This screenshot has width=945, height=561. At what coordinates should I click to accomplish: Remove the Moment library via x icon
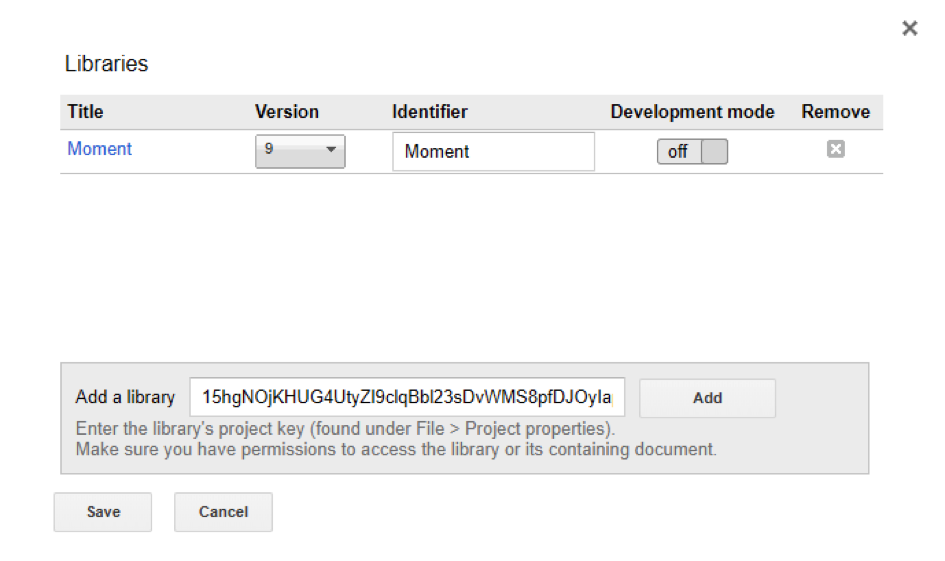(835, 149)
